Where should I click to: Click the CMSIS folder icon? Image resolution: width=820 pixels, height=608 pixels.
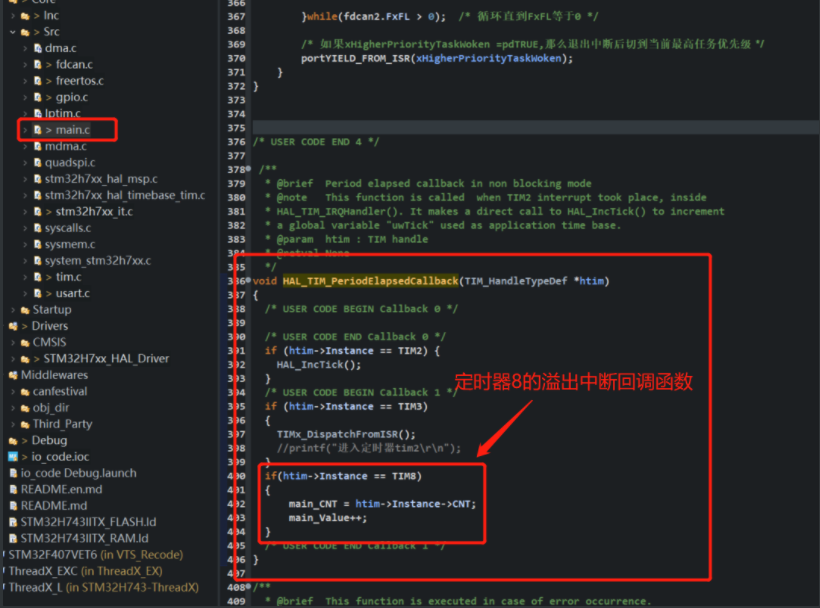coord(25,342)
